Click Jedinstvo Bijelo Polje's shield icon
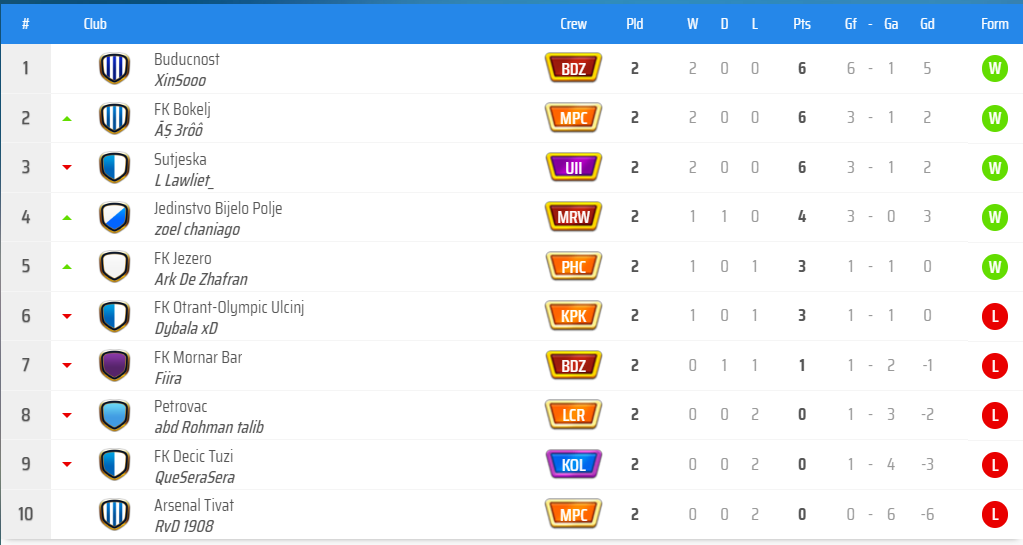1023x545 pixels. [114, 217]
